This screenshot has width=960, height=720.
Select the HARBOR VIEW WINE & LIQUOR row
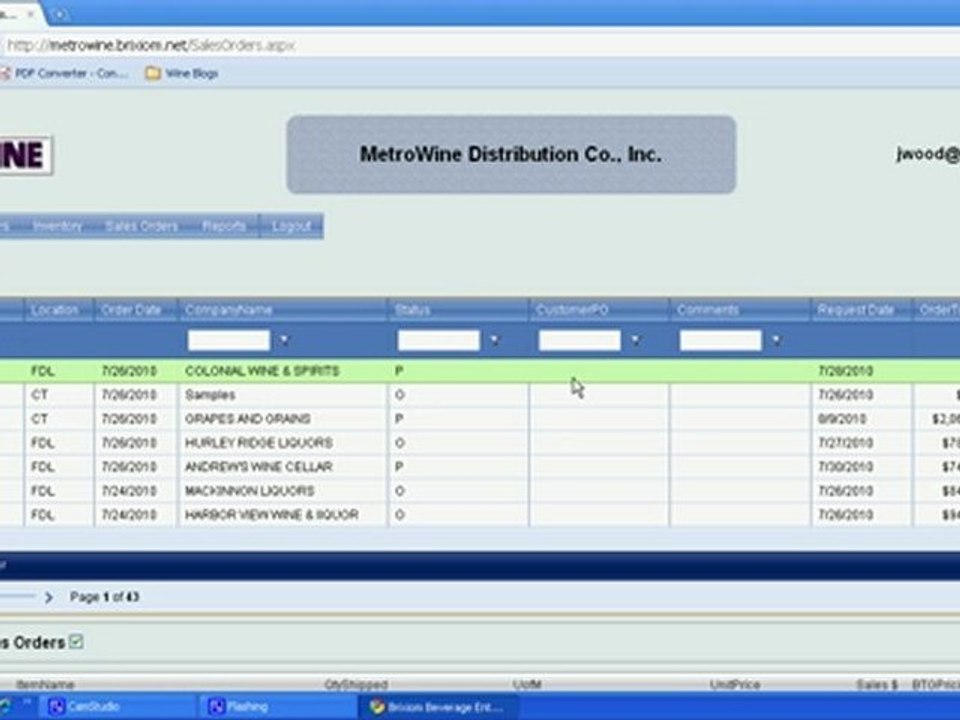point(480,515)
